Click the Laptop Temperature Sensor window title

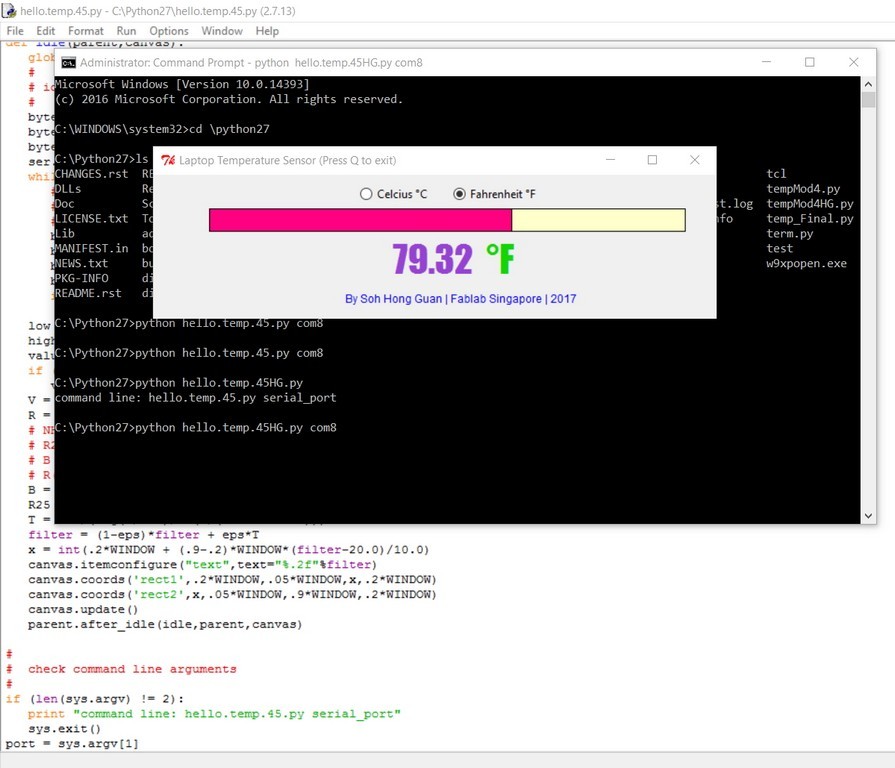pos(287,160)
